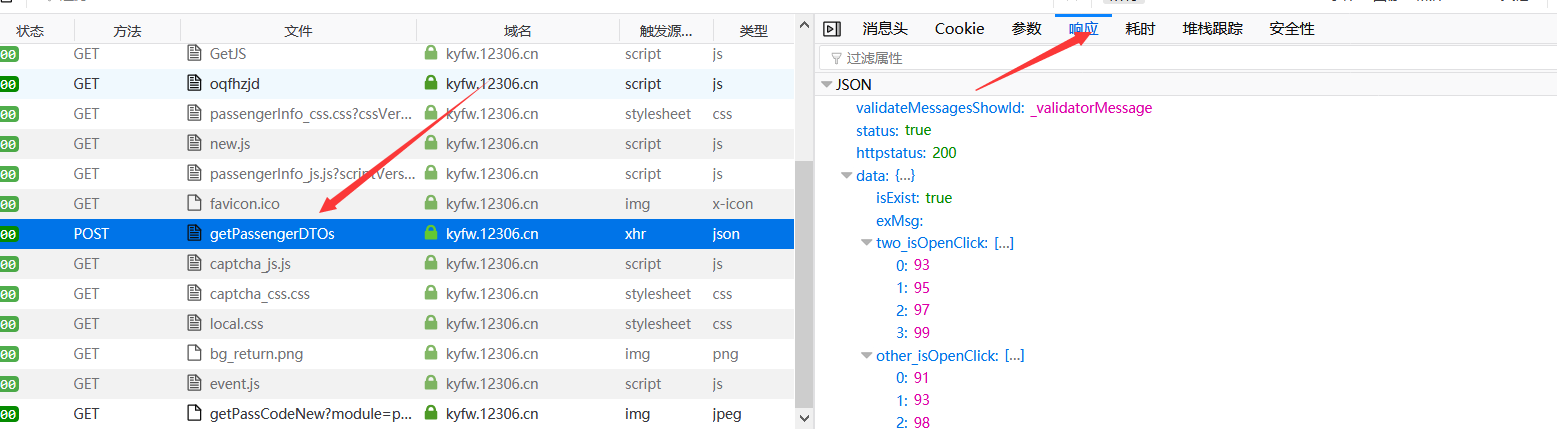This screenshot has width=1557, height=429.
Task: Click the lock icon in event.js row
Action: tap(431, 383)
